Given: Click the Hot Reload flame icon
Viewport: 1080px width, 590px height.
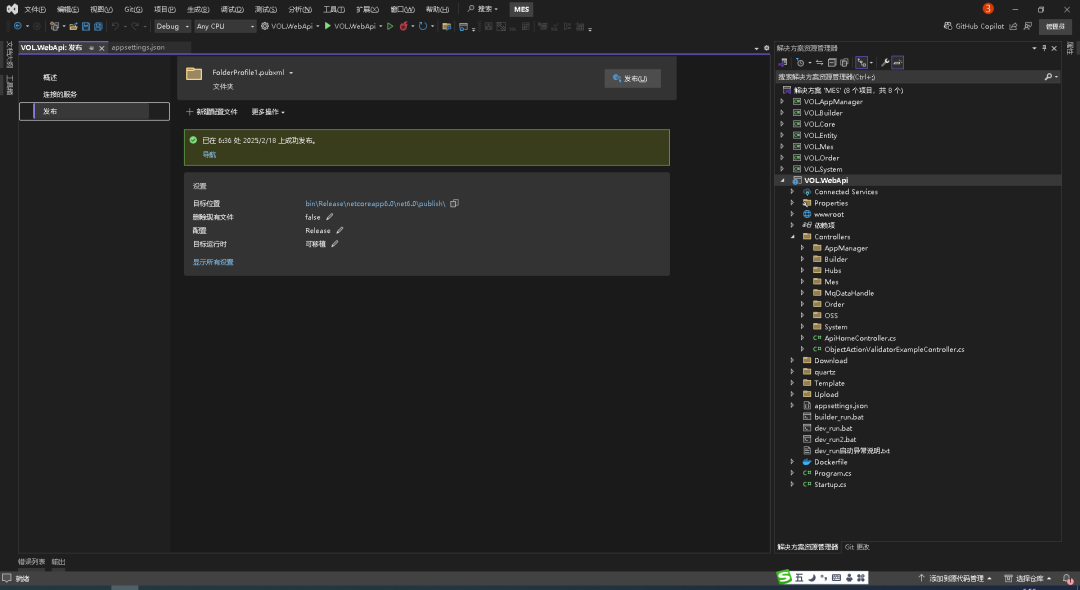Looking at the screenshot, I should coord(404,26).
